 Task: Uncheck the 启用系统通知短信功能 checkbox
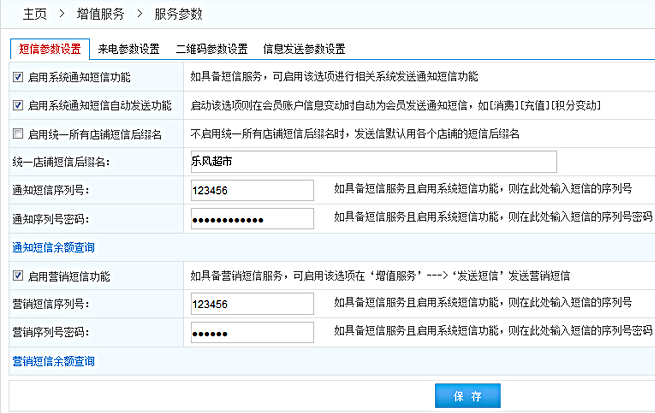point(17,77)
